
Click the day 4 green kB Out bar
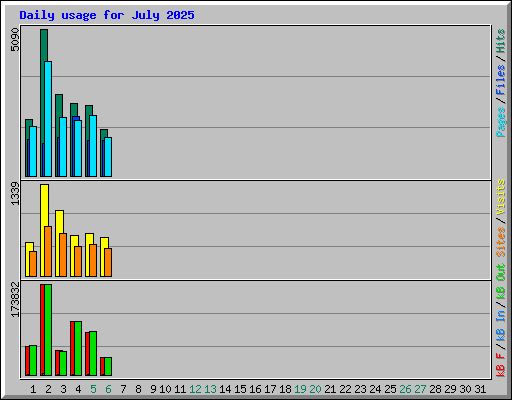[x=78, y=349]
